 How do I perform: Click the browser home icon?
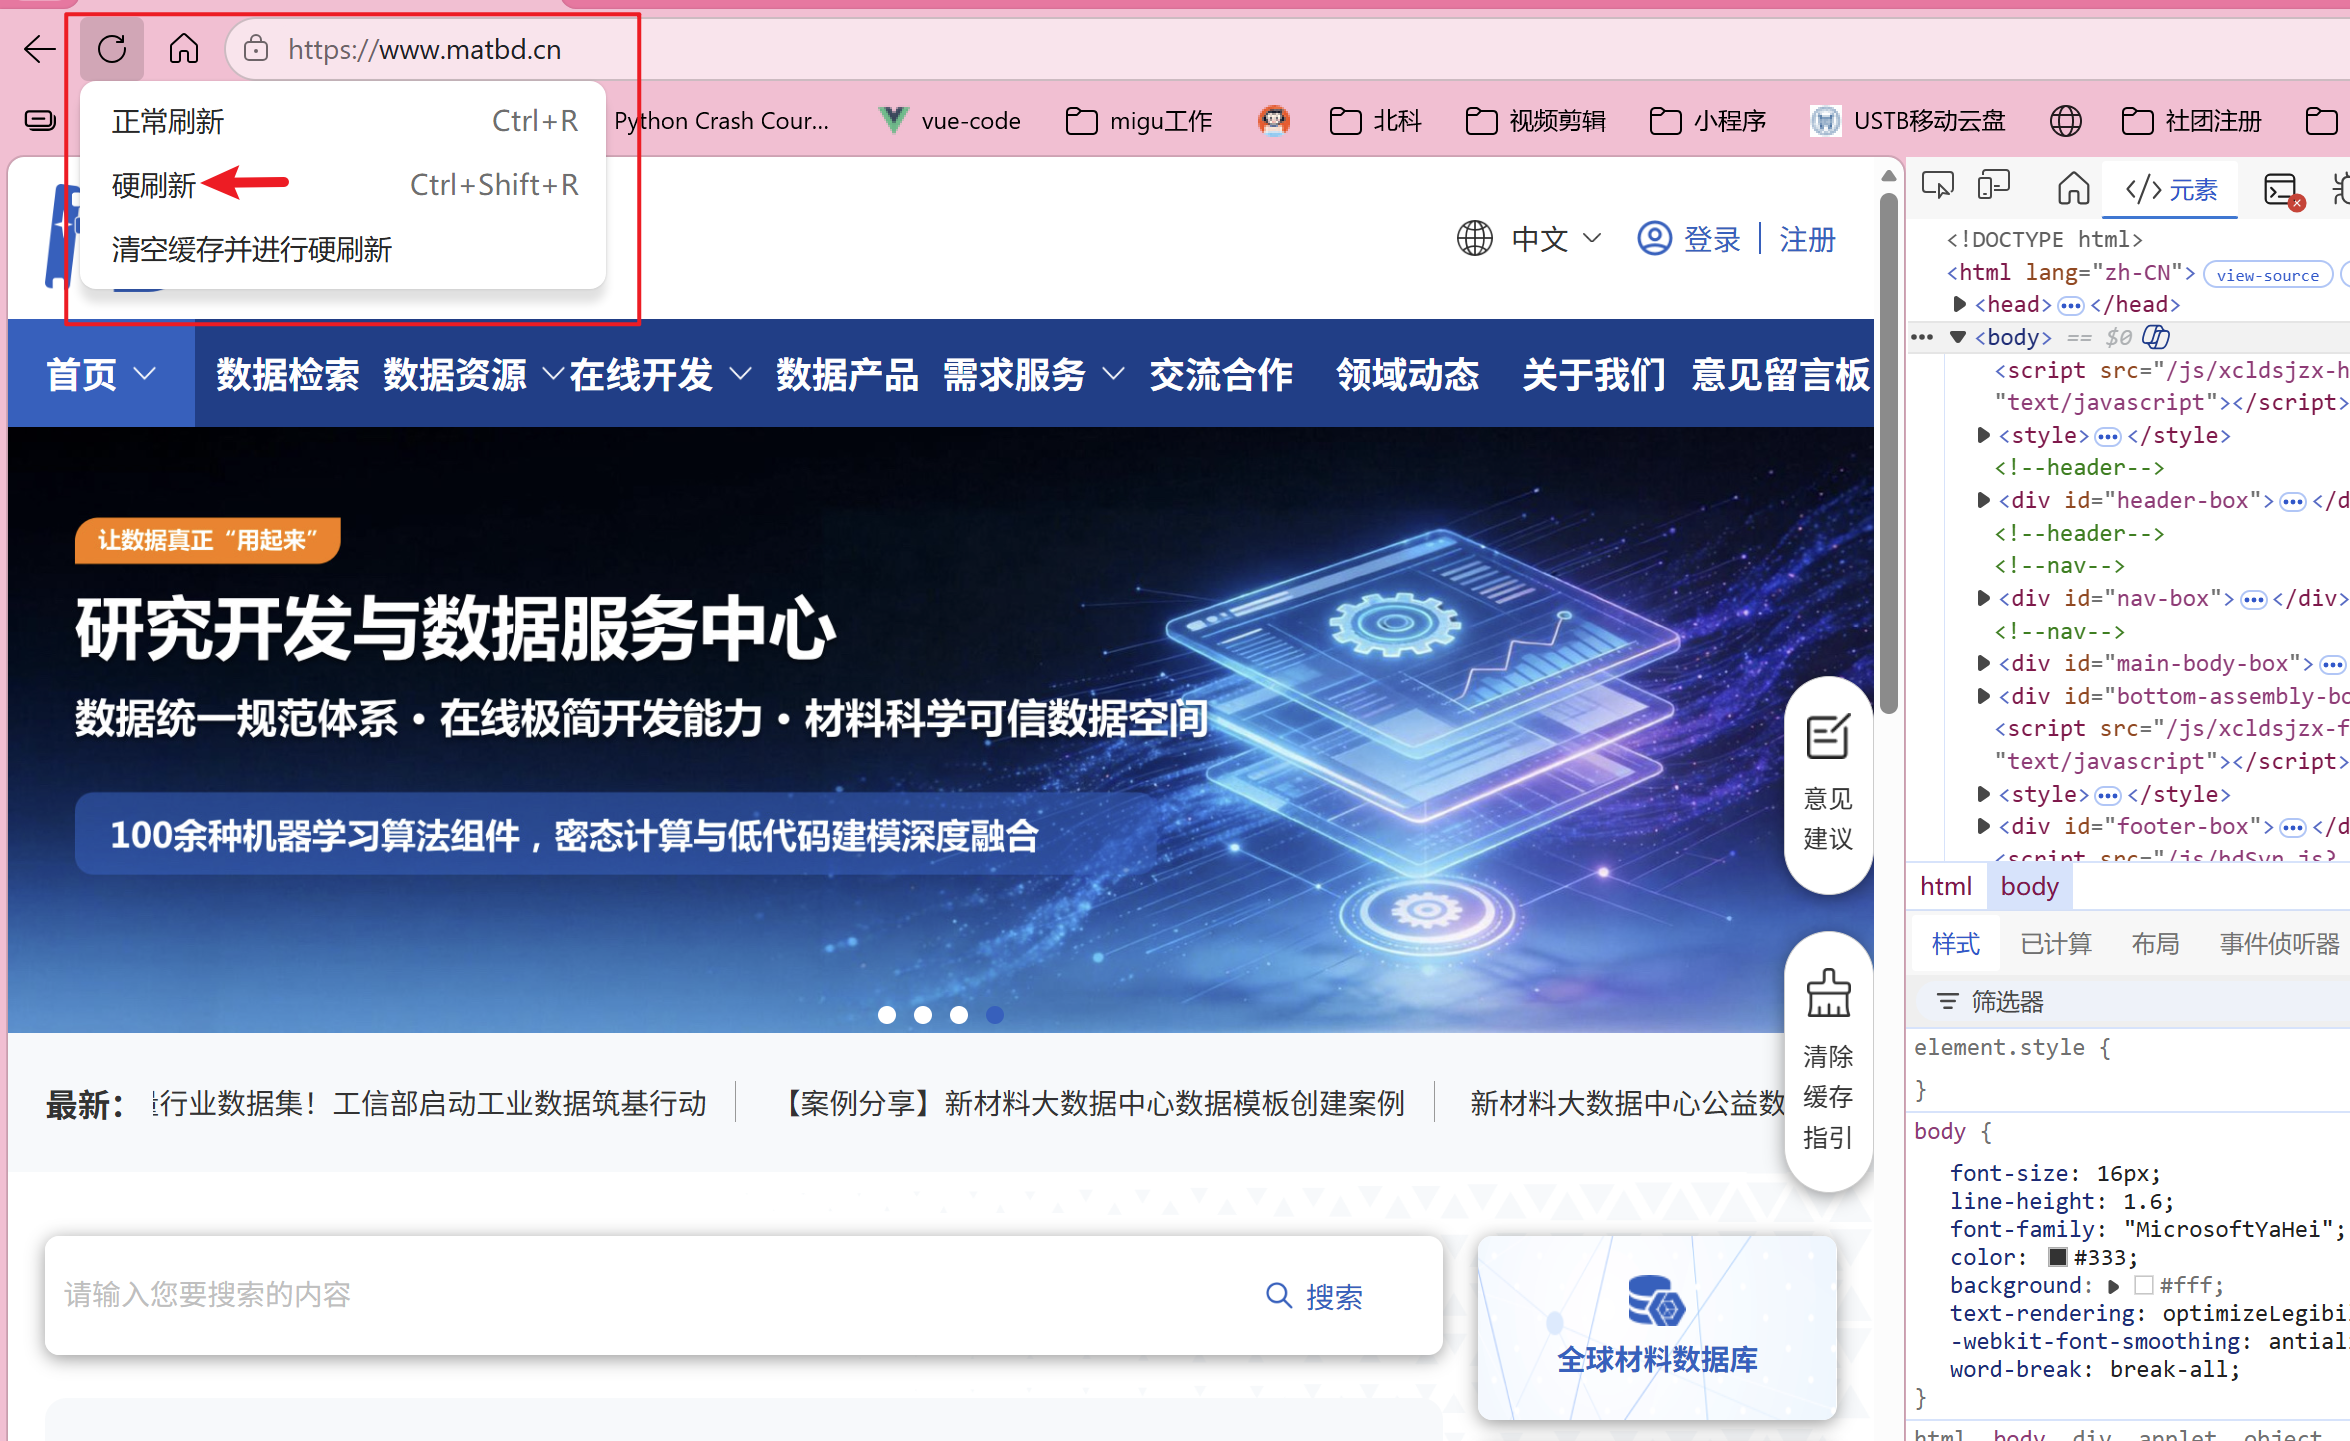[x=184, y=49]
